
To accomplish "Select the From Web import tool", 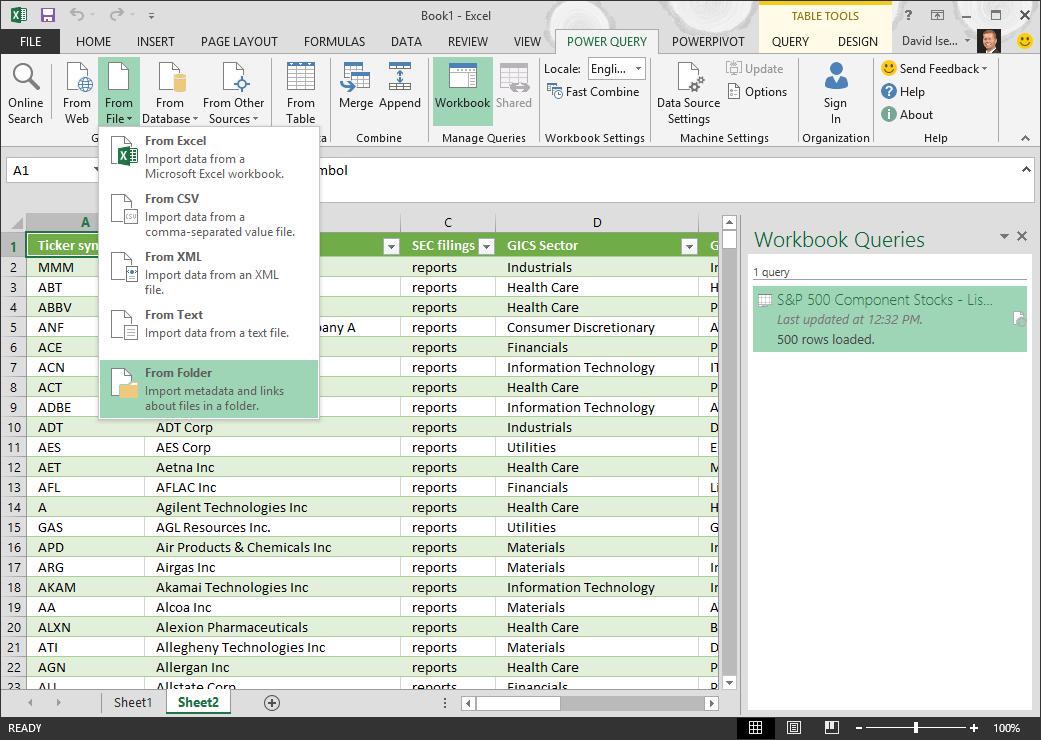I will pyautogui.click(x=76, y=90).
